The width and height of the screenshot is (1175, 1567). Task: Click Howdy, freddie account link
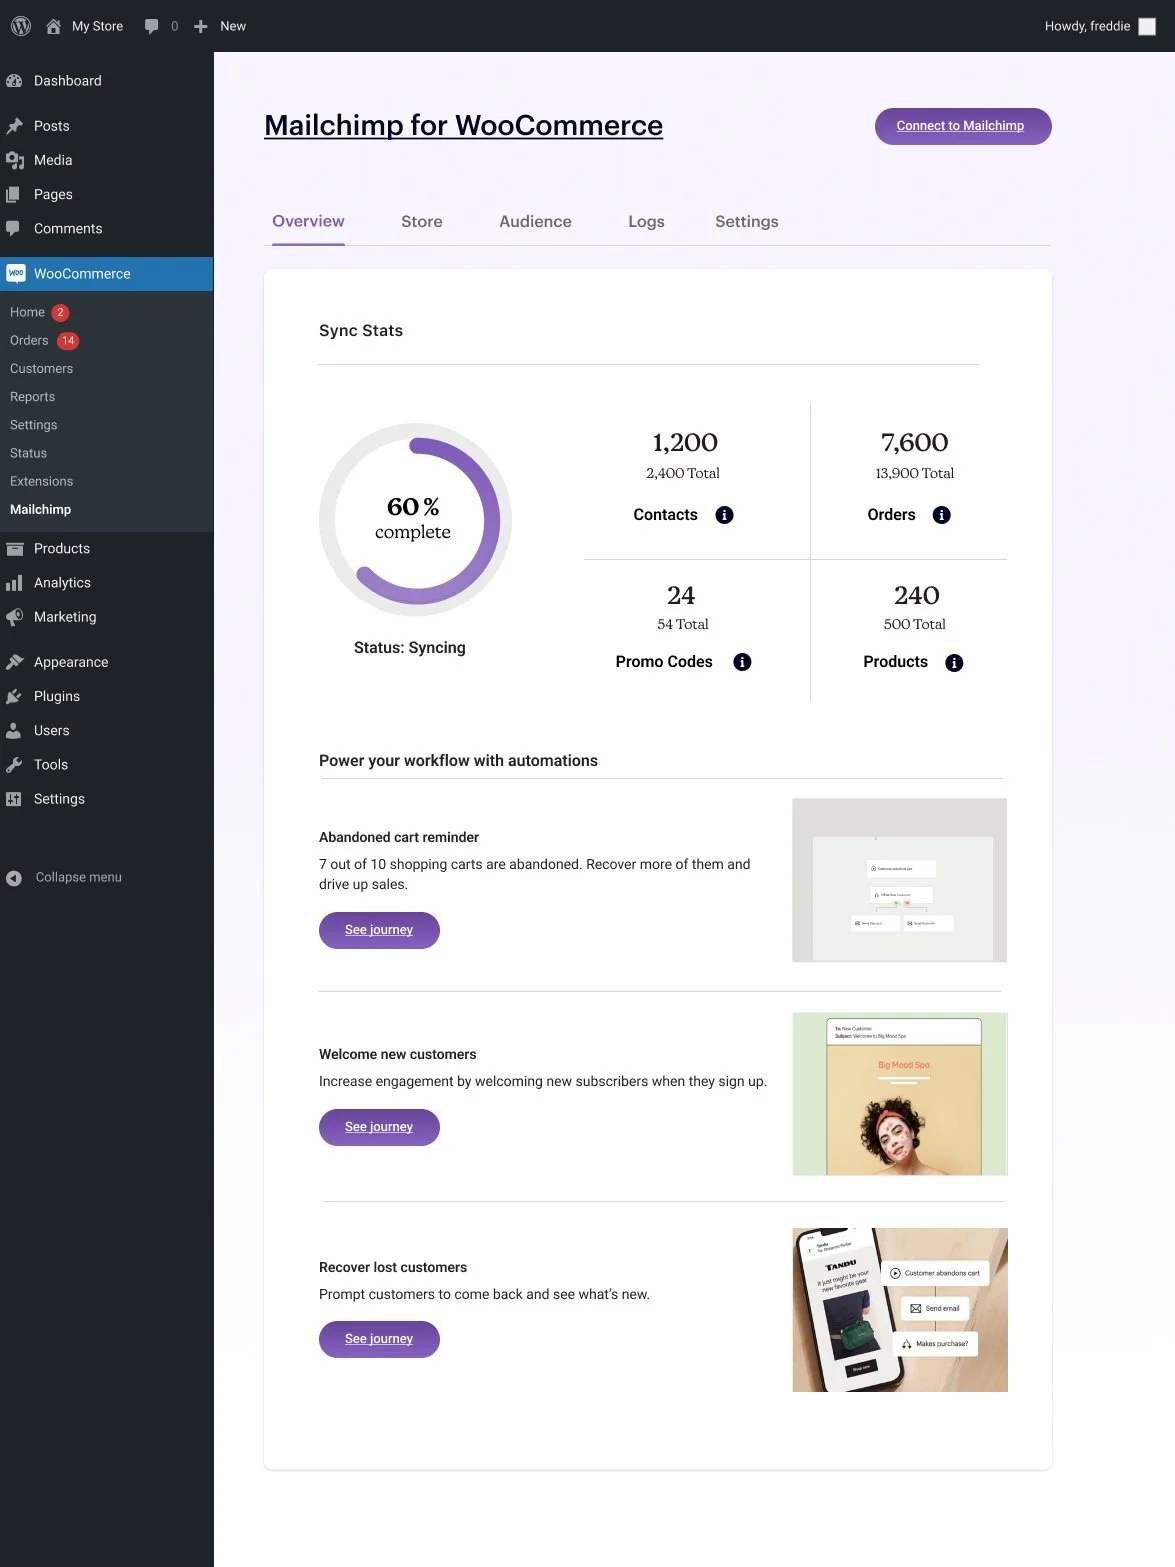(1087, 26)
